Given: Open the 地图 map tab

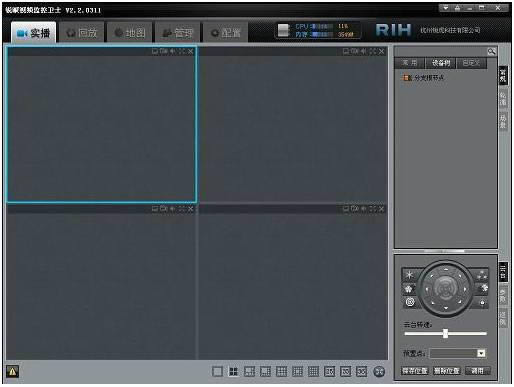Looking at the screenshot, I should tap(130, 32).
